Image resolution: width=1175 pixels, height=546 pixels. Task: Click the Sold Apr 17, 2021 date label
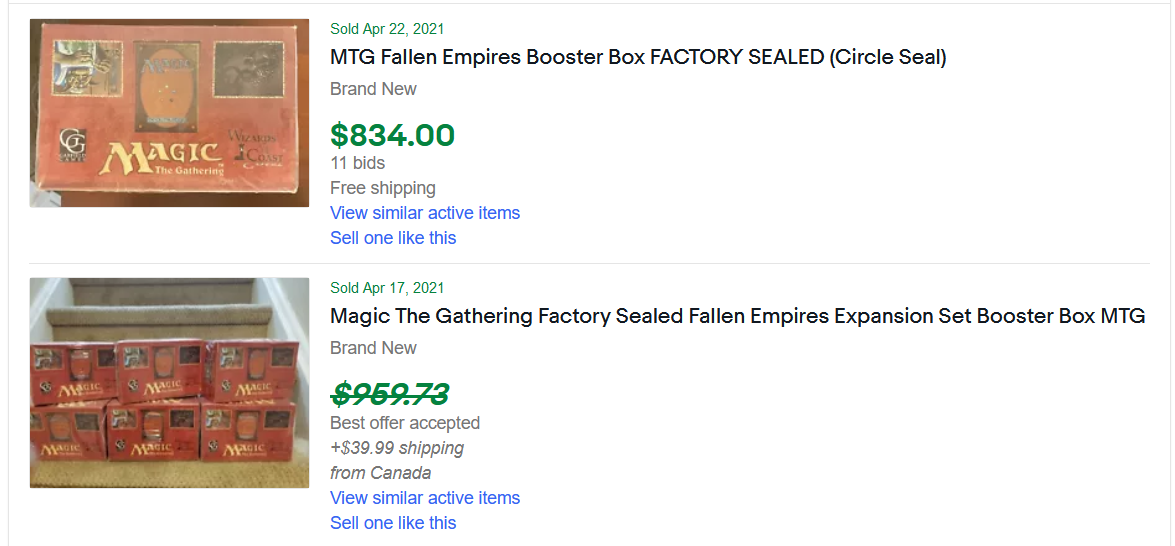pyautogui.click(x=387, y=288)
